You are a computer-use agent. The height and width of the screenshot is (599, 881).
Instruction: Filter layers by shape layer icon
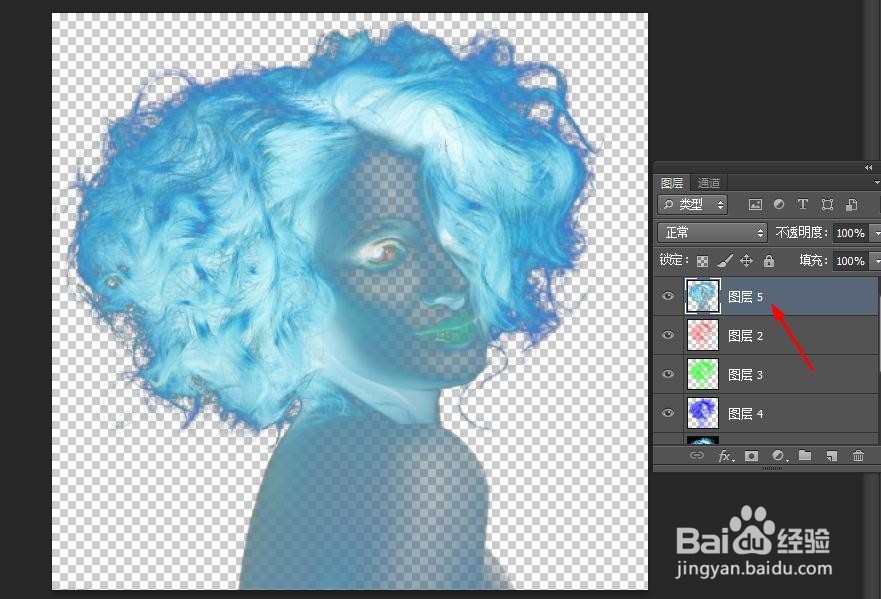[x=826, y=205]
